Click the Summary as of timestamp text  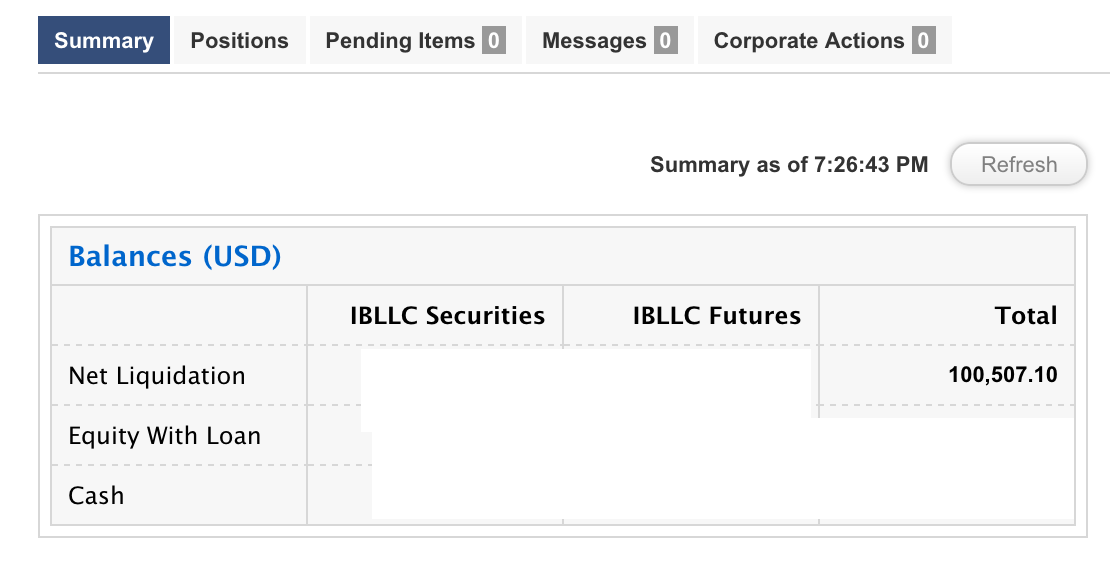click(x=788, y=165)
